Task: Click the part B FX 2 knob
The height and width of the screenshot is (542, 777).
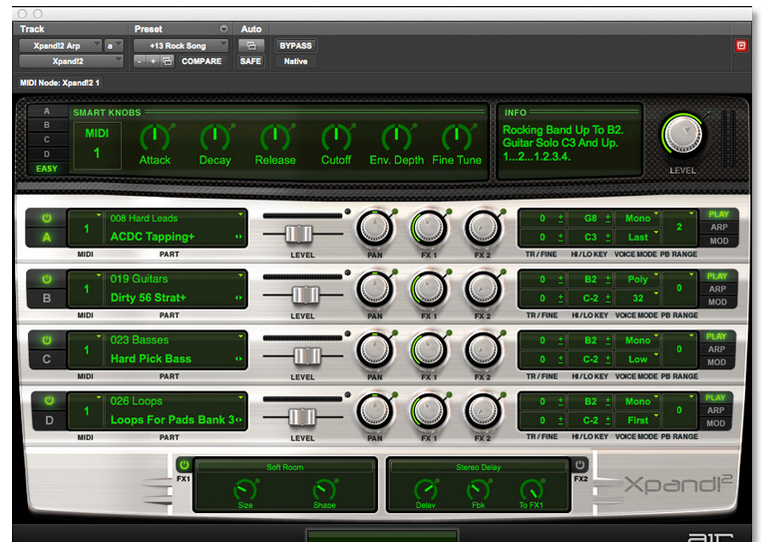Action: (482, 289)
